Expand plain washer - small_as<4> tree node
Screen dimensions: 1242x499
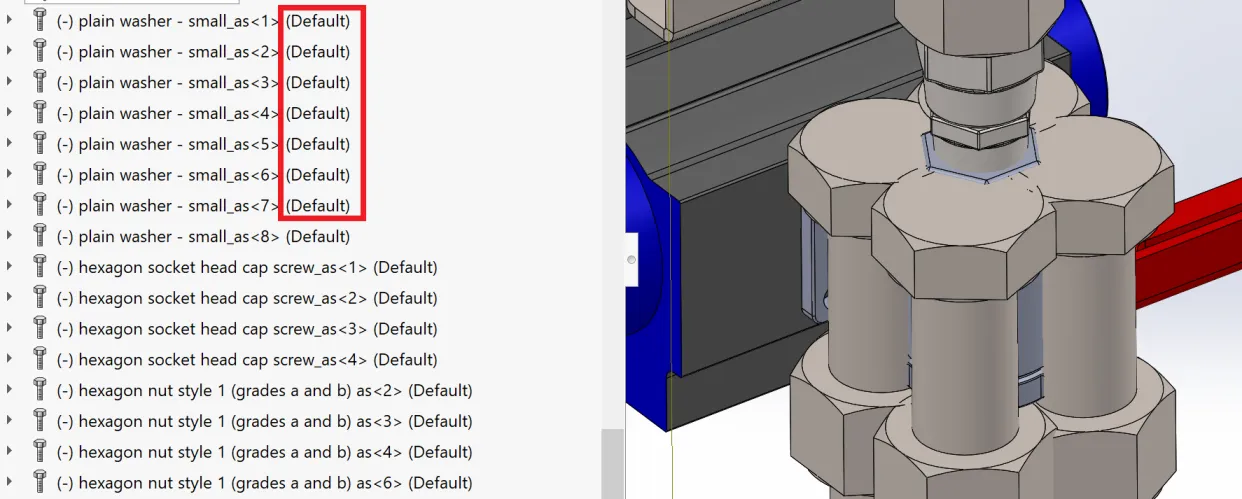click(10, 113)
